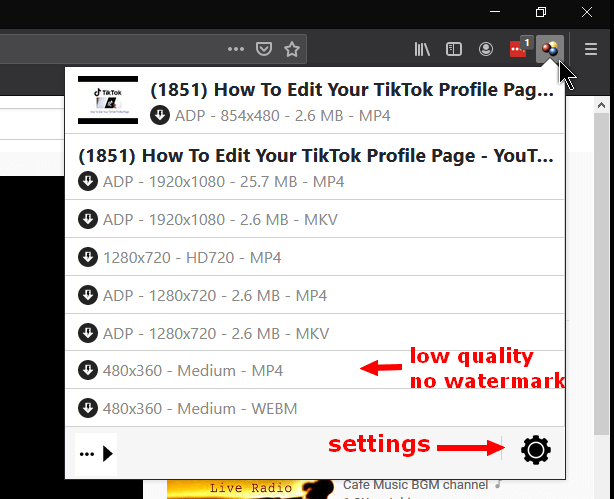
Task: Click the page vertical scrollbar
Action: pyautogui.click(x=601, y=274)
